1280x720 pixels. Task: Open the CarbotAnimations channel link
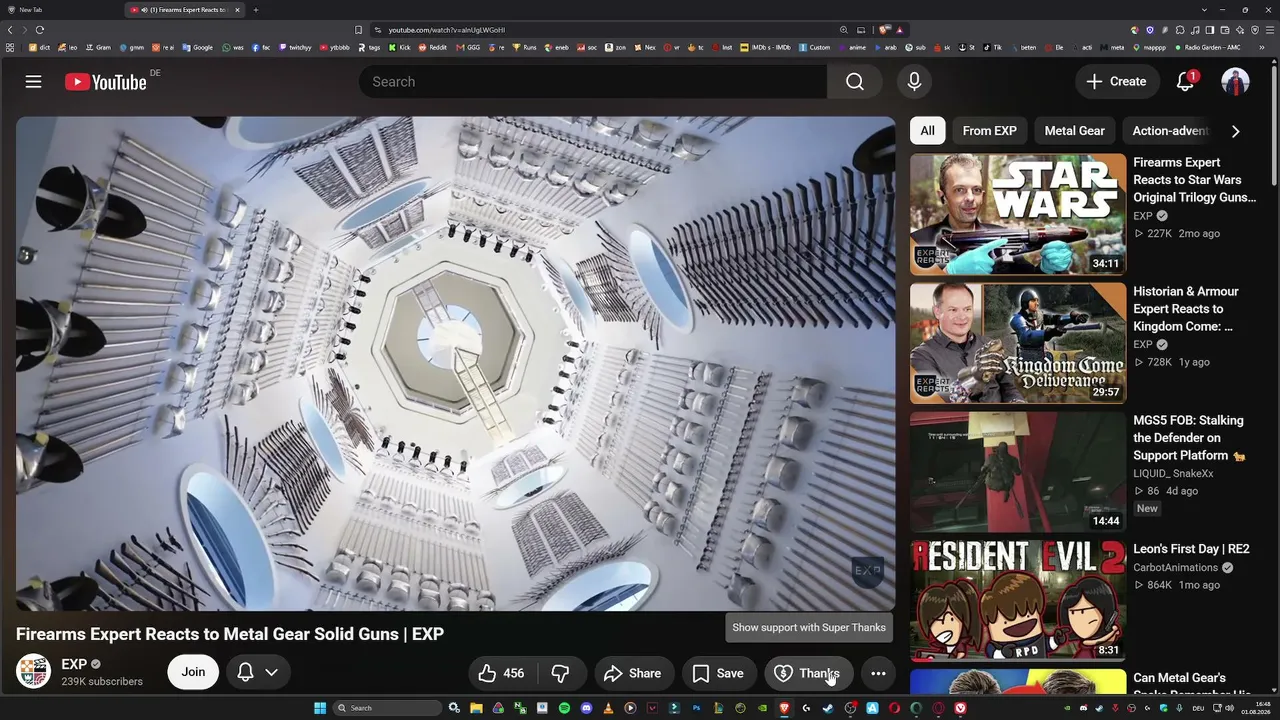(1175, 568)
